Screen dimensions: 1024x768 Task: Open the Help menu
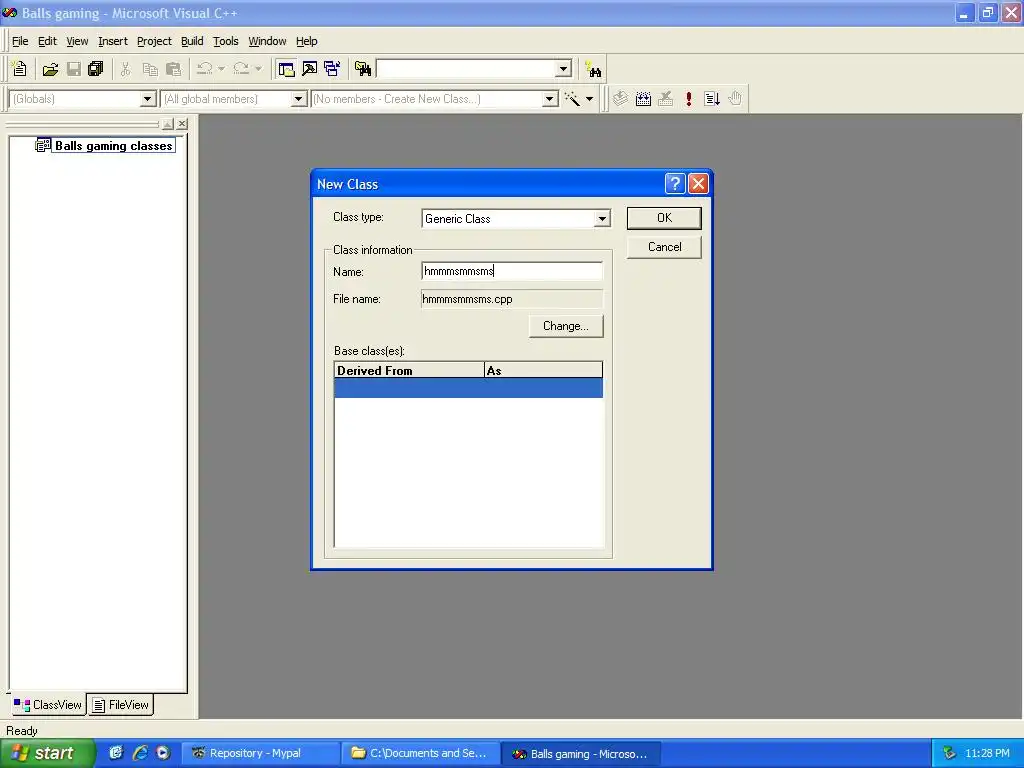coord(306,41)
